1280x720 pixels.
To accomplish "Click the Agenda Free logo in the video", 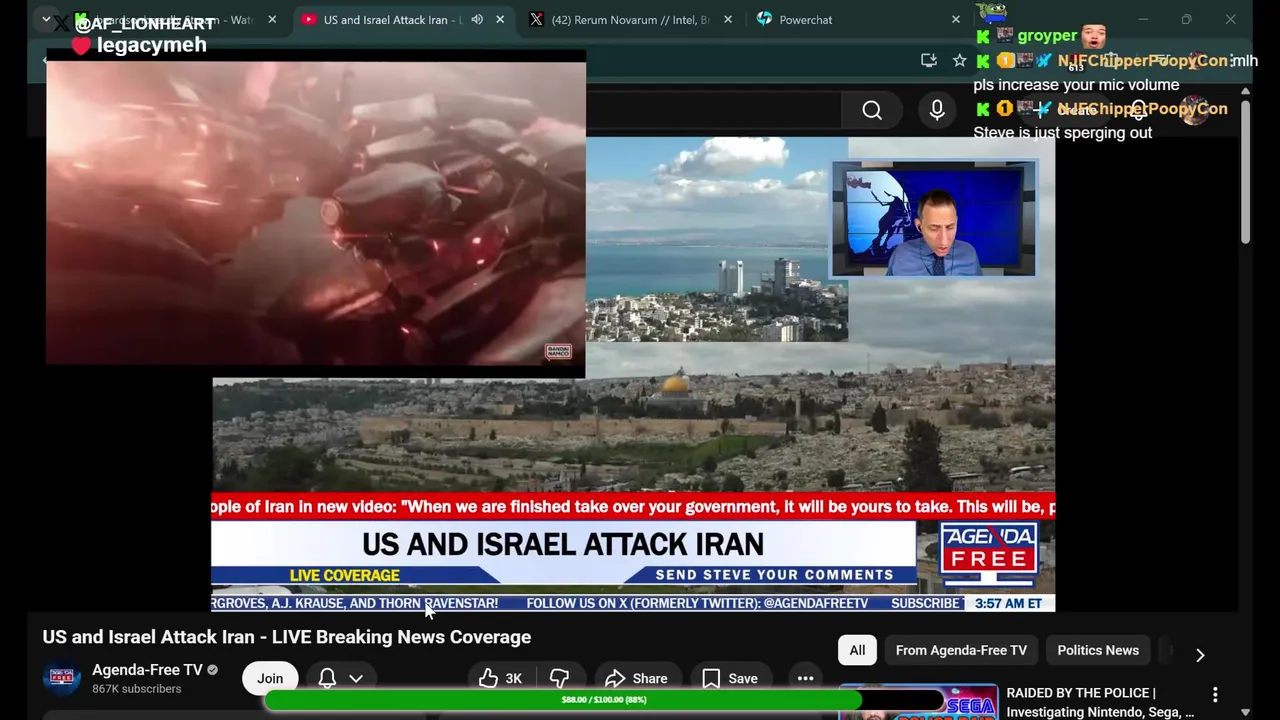I will pos(988,552).
